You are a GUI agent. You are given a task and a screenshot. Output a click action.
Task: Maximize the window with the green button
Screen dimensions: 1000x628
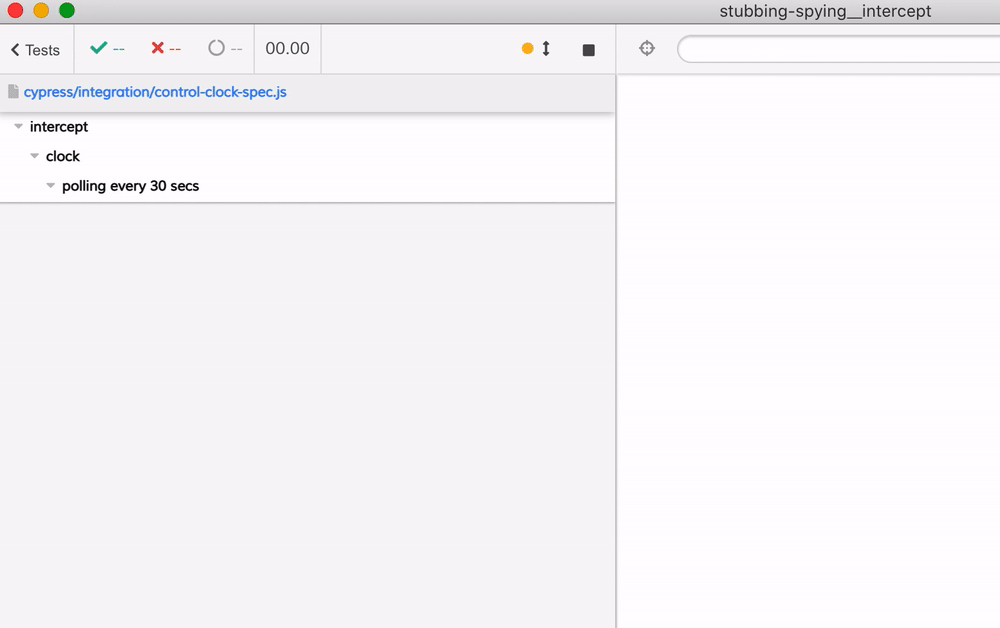(67, 11)
